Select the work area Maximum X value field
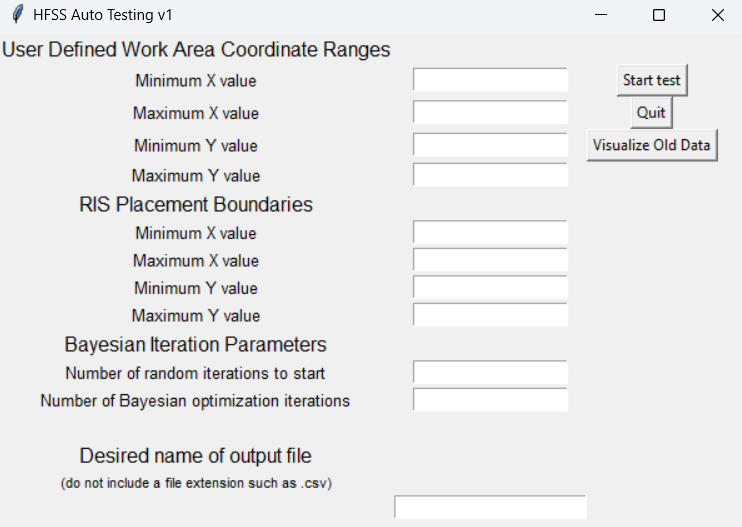Viewport: 742px width, 527px height. tap(490, 112)
